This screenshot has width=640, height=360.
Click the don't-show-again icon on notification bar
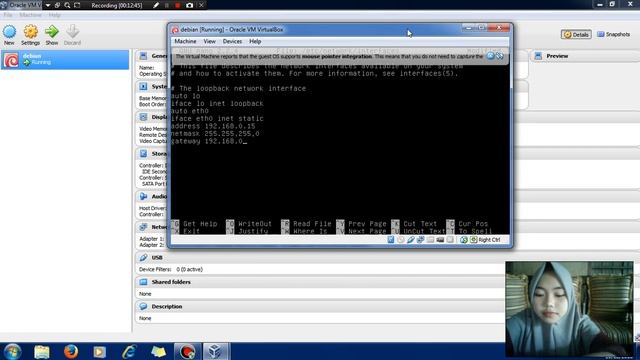tap(500, 56)
